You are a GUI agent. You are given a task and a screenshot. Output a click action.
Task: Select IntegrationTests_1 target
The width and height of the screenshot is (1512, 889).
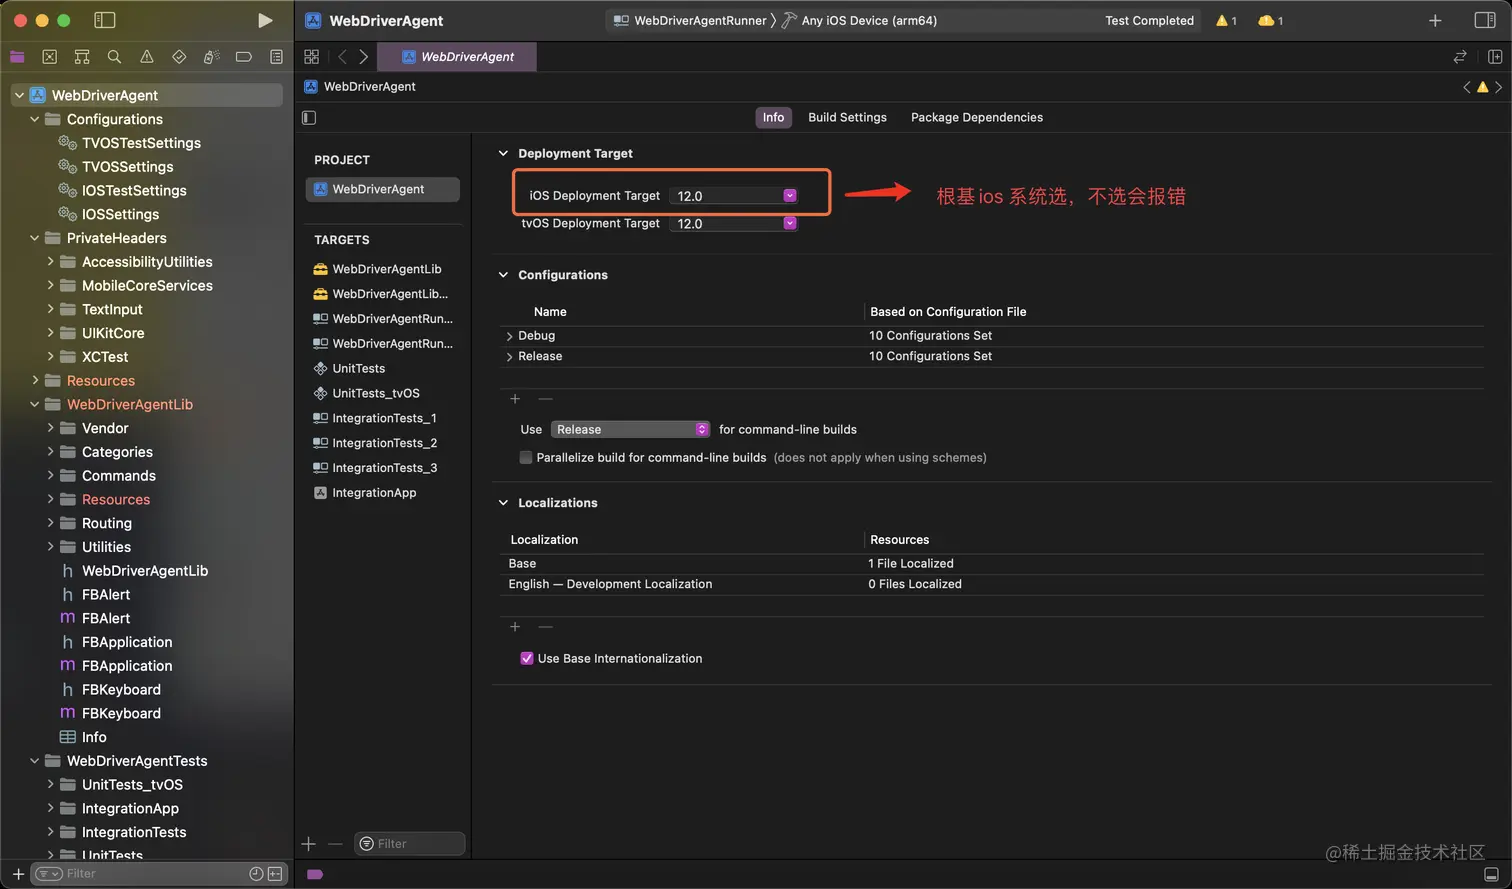(384, 418)
